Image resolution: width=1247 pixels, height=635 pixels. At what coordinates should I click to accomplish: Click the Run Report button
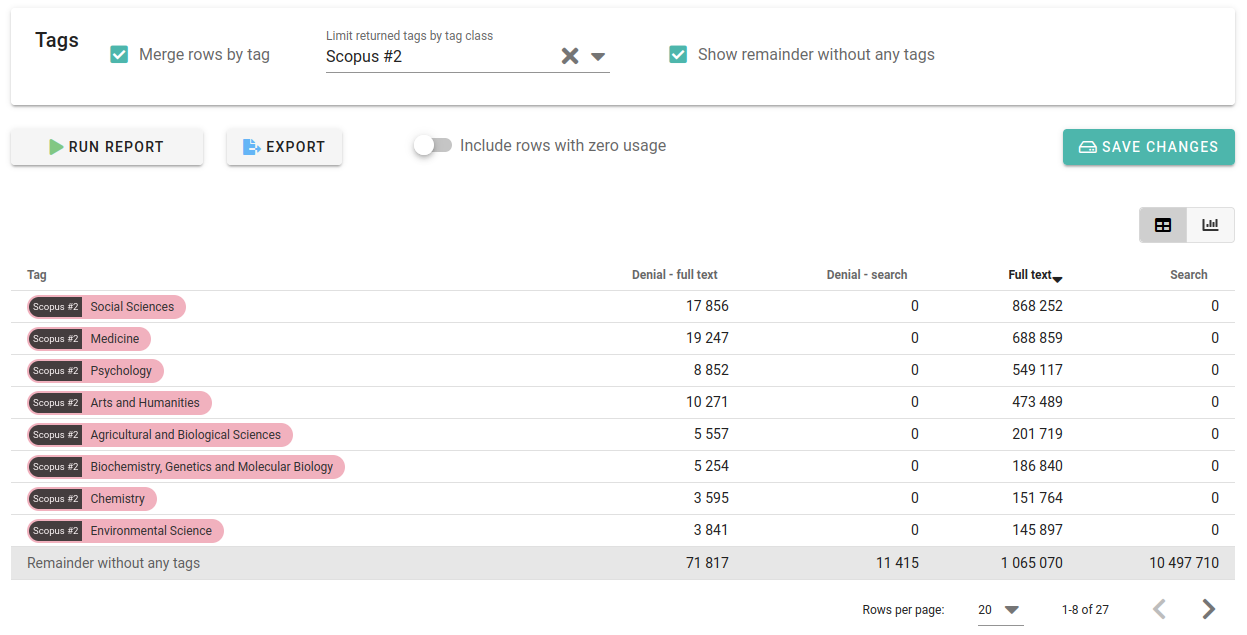pos(107,147)
